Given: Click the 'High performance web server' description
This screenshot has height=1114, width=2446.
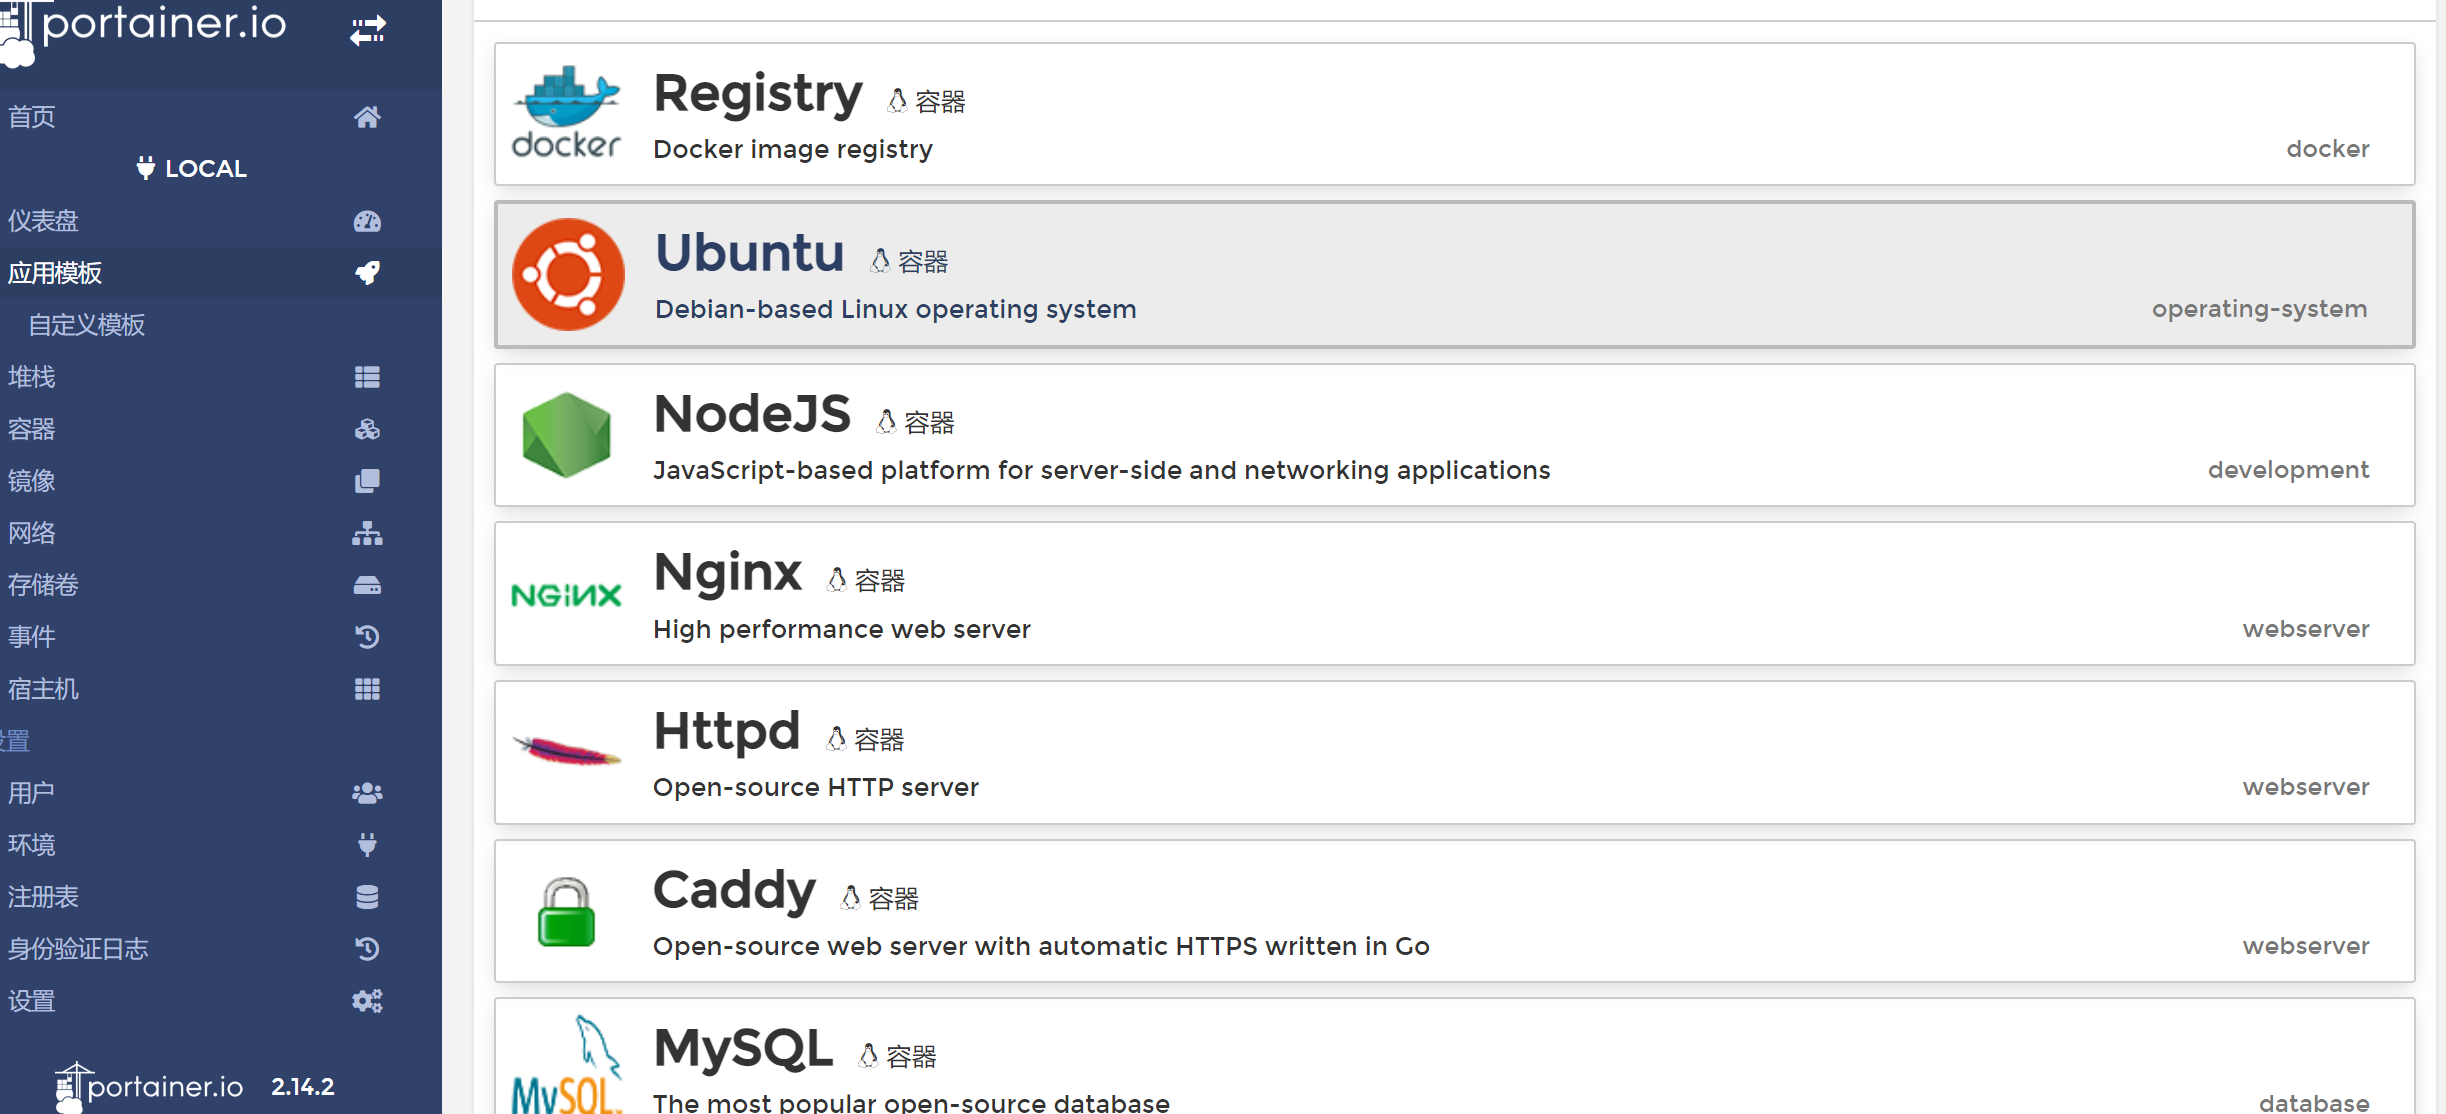Looking at the screenshot, I should [x=842, y=630].
